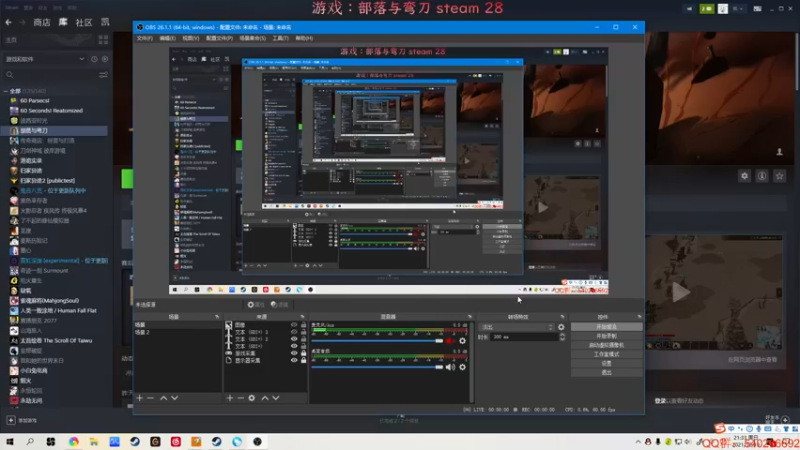This screenshot has height=450, width=800.
Task: Toggle the lock on the 文本 (GDI+) 3 source
Action: pyautogui.click(x=304, y=332)
